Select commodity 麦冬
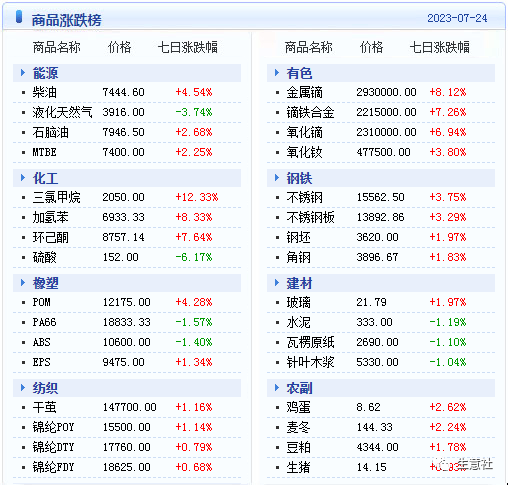Screen dimensions: 508x485 tap(299, 427)
